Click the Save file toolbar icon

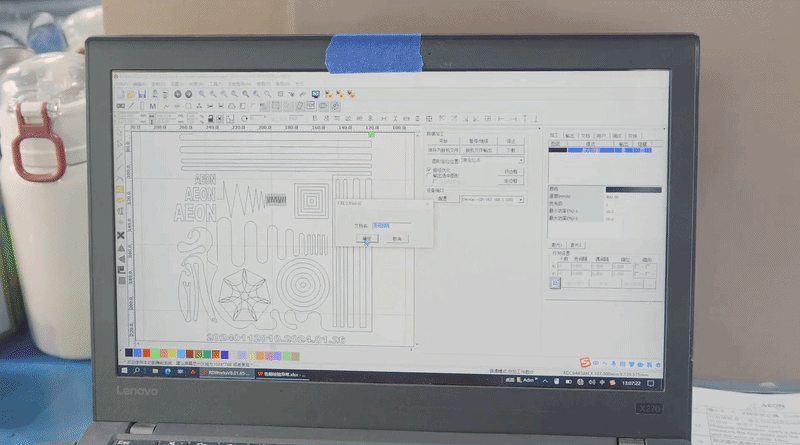[142, 94]
